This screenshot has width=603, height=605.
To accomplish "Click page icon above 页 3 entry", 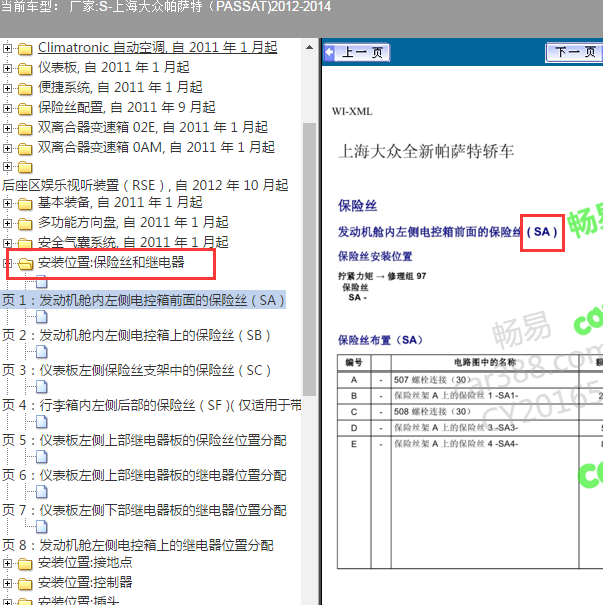I will (42, 352).
